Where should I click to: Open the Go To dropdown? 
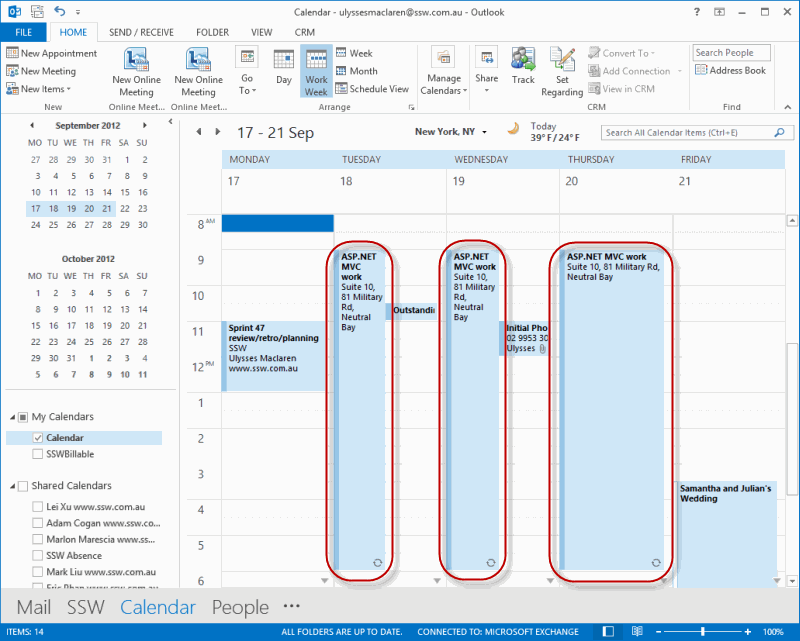(x=248, y=71)
